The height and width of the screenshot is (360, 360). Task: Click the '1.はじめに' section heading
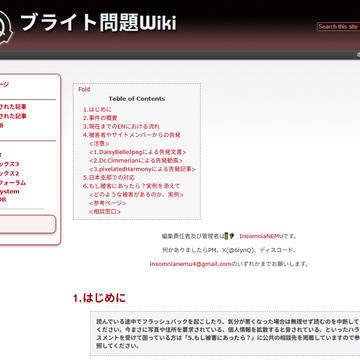click(99, 298)
